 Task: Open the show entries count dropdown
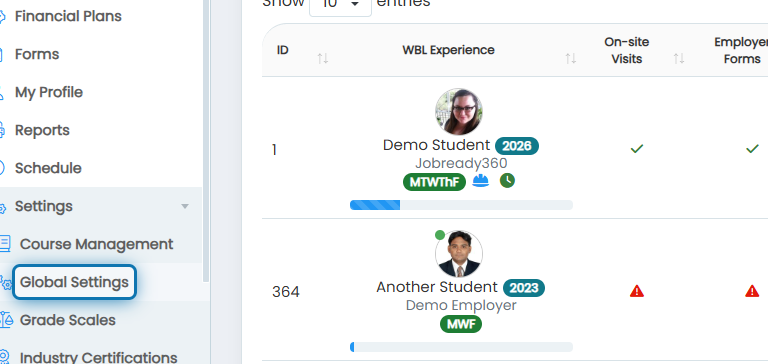pyautogui.click(x=340, y=5)
